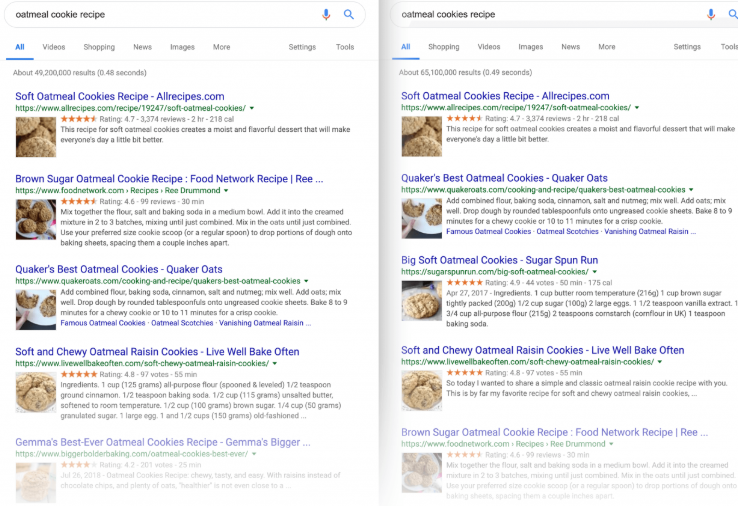Click right Live Well Bake Often thumbnail image
This screenshot has width=738, height=506.
click(422, 391)
